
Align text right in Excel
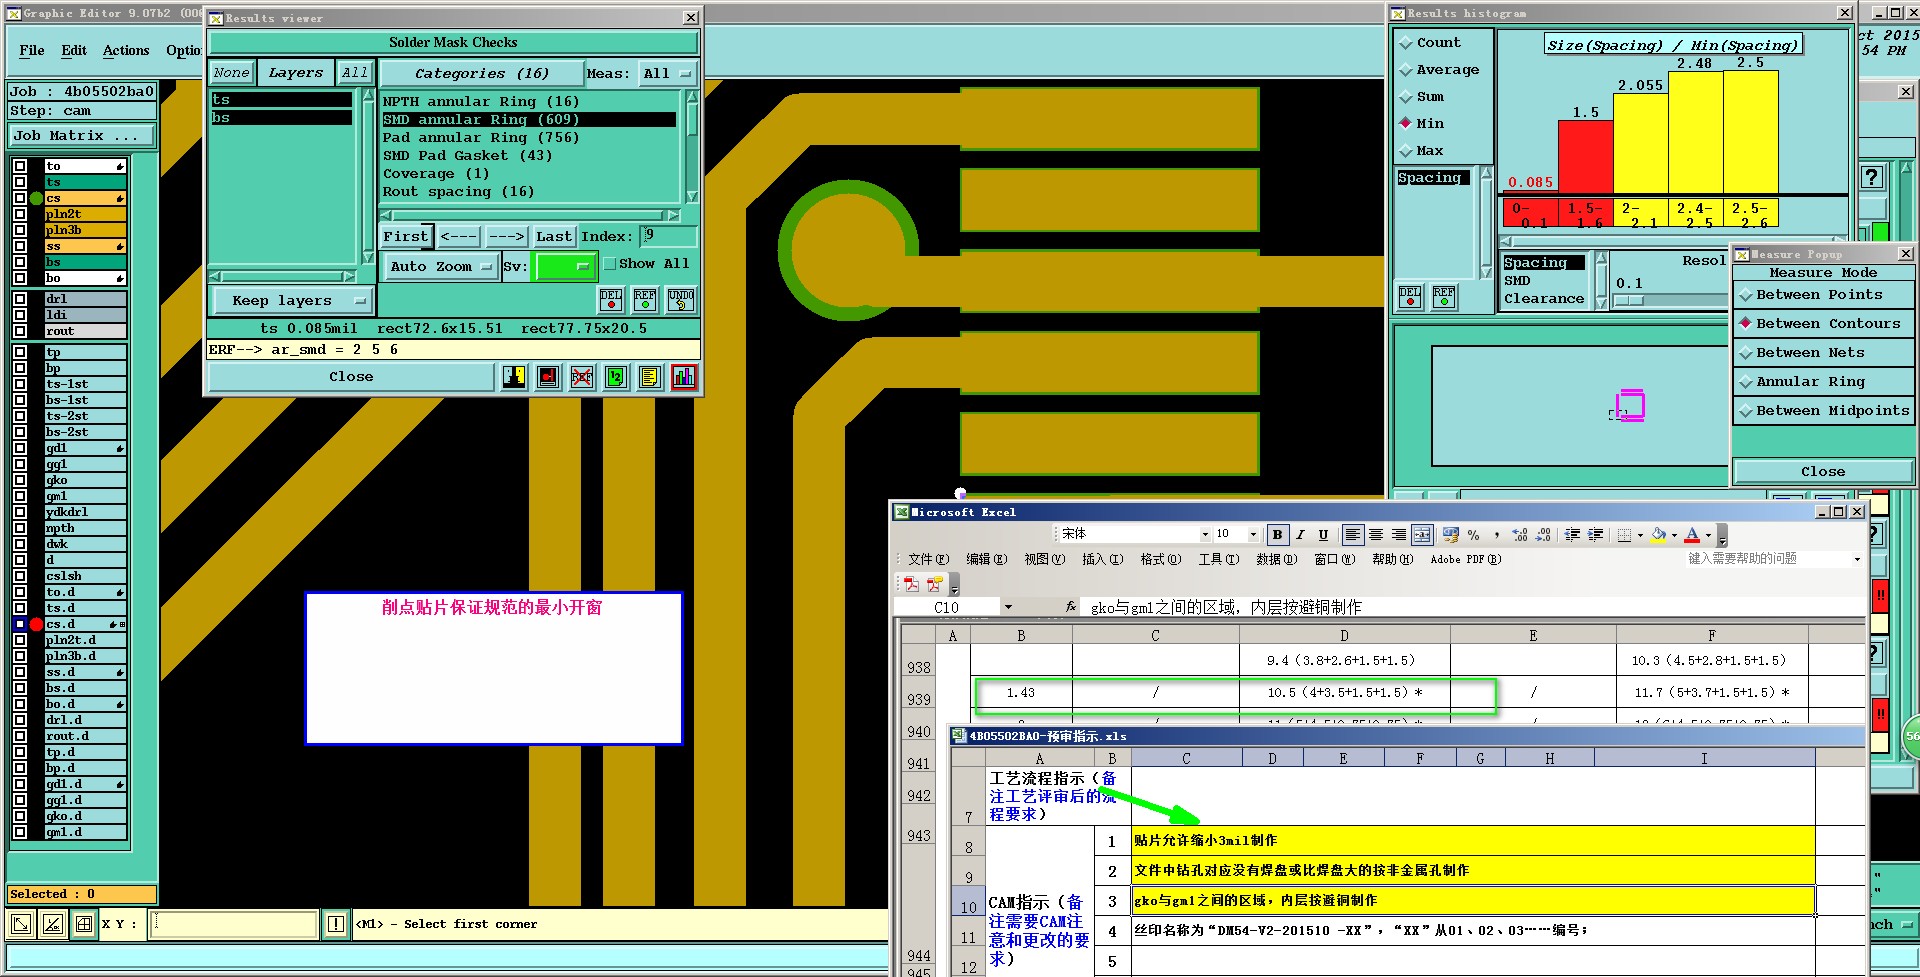pyautogui.click(x=1399, y=535)
